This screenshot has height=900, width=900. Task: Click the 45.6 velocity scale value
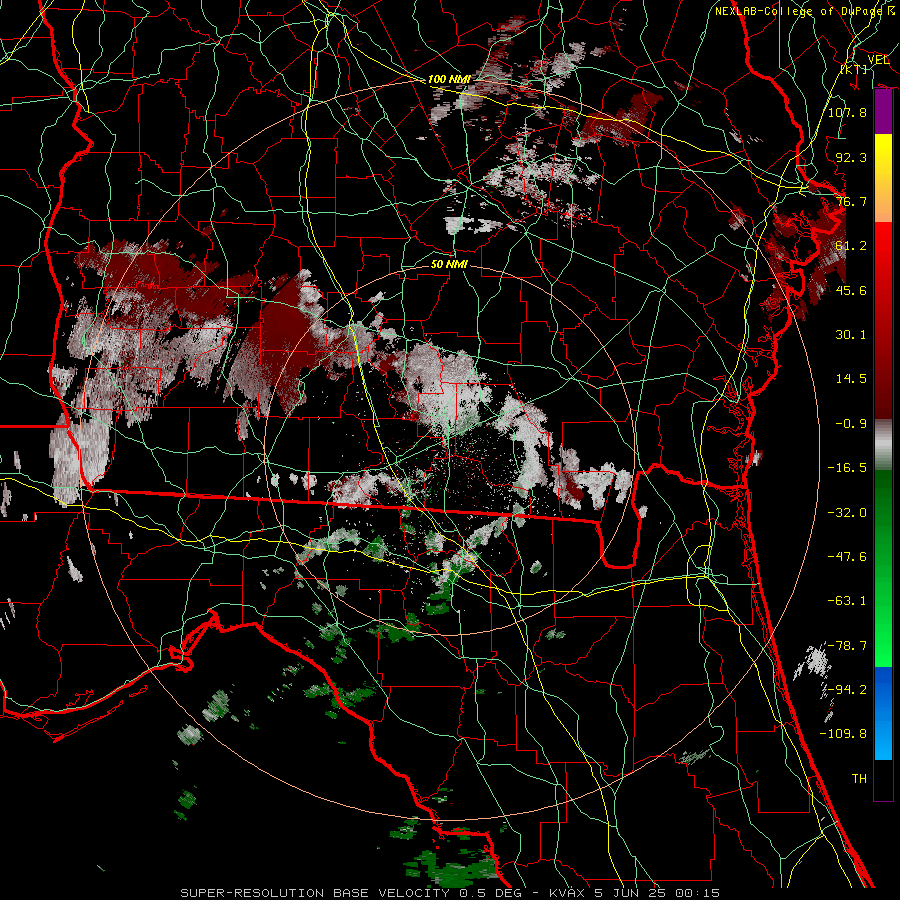tap(851, 290)
